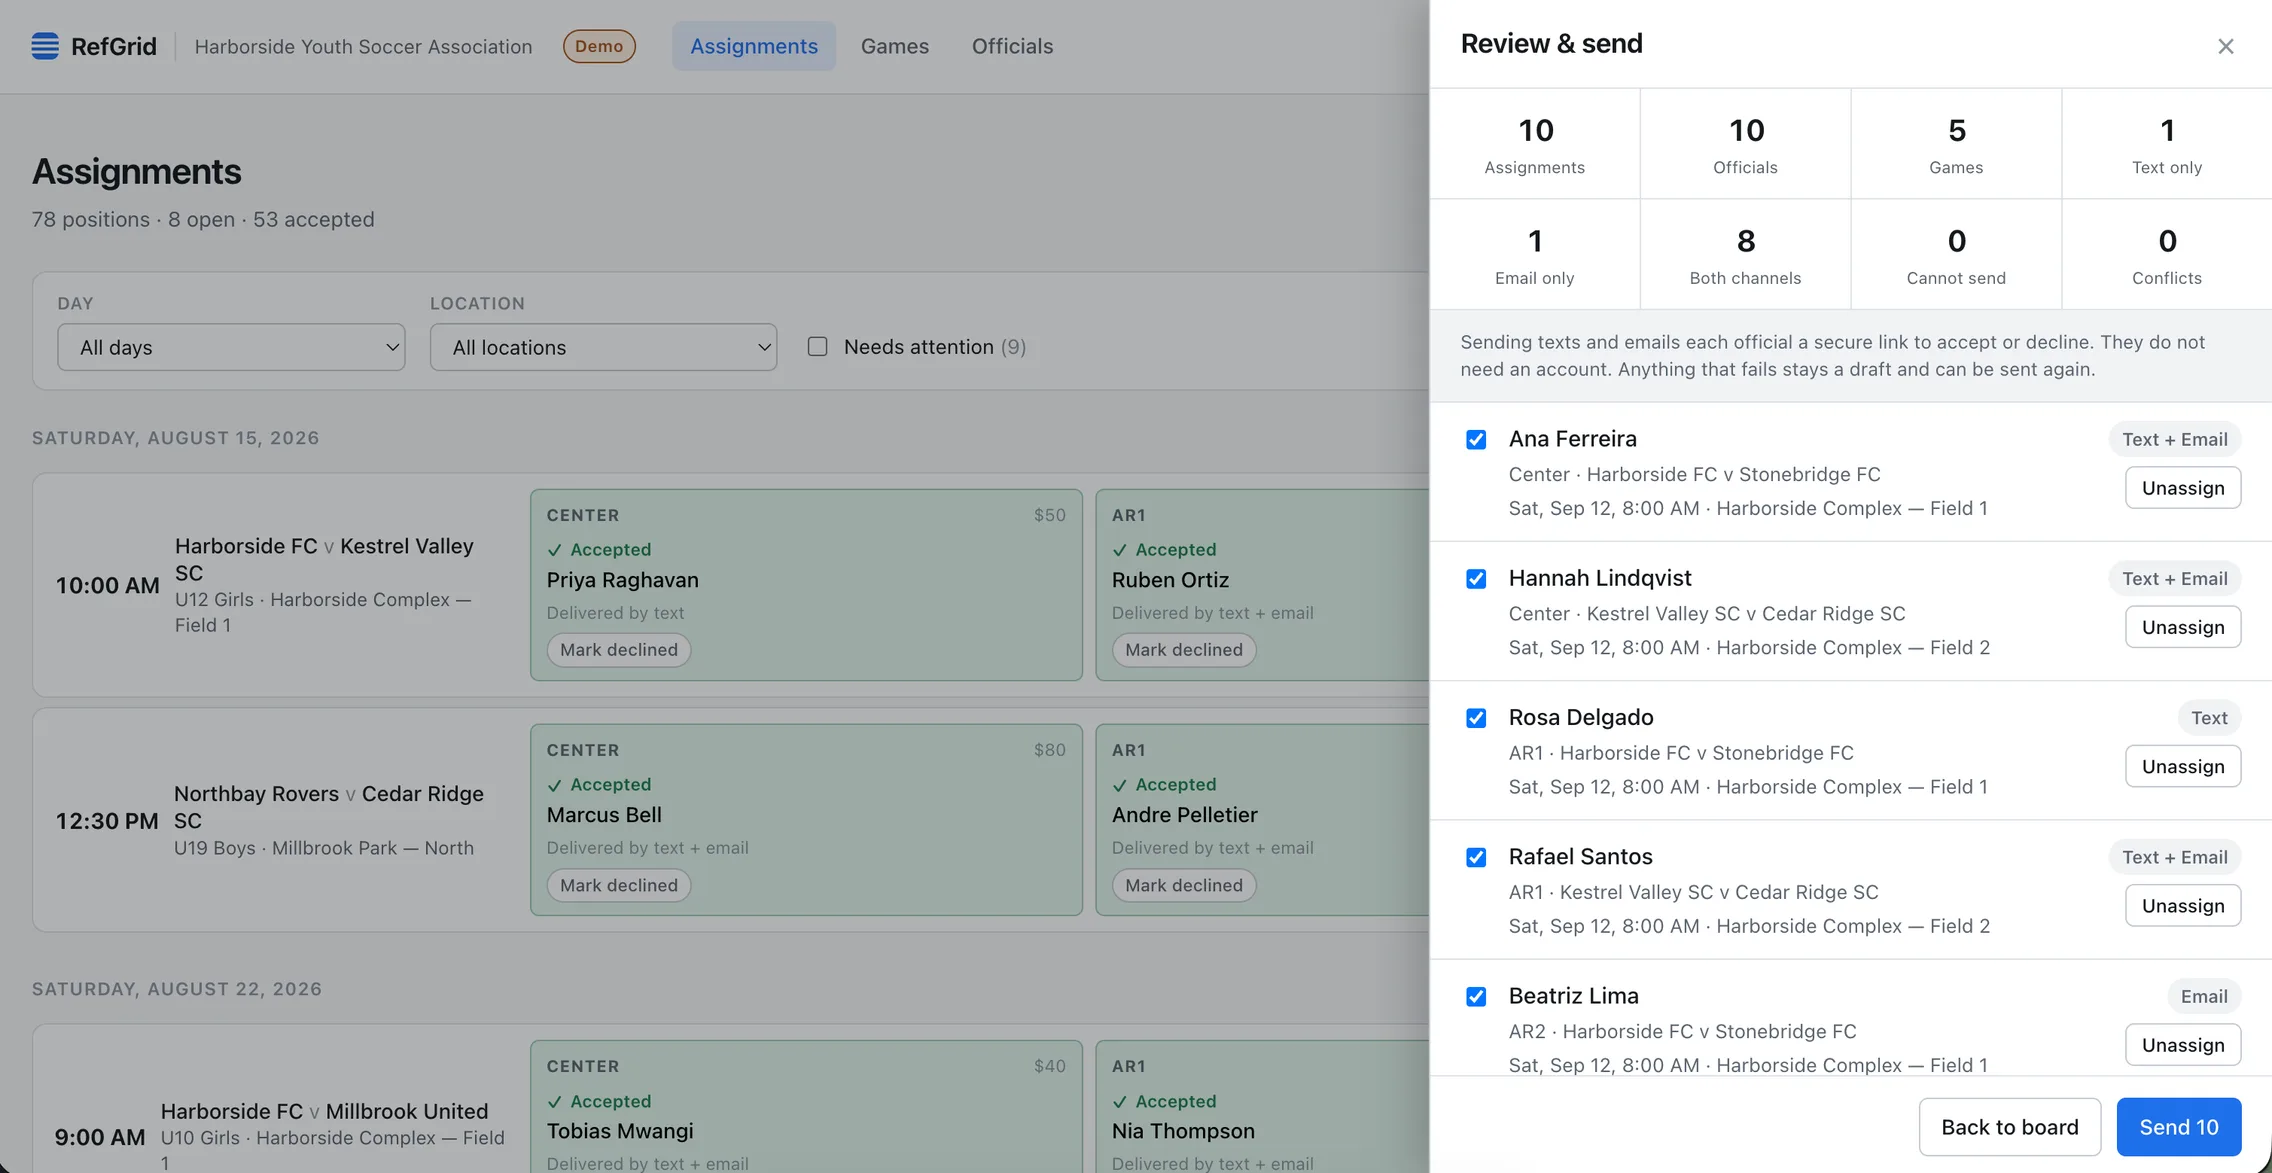
Task: Open the All days dropdown
Action: point(231,347)
